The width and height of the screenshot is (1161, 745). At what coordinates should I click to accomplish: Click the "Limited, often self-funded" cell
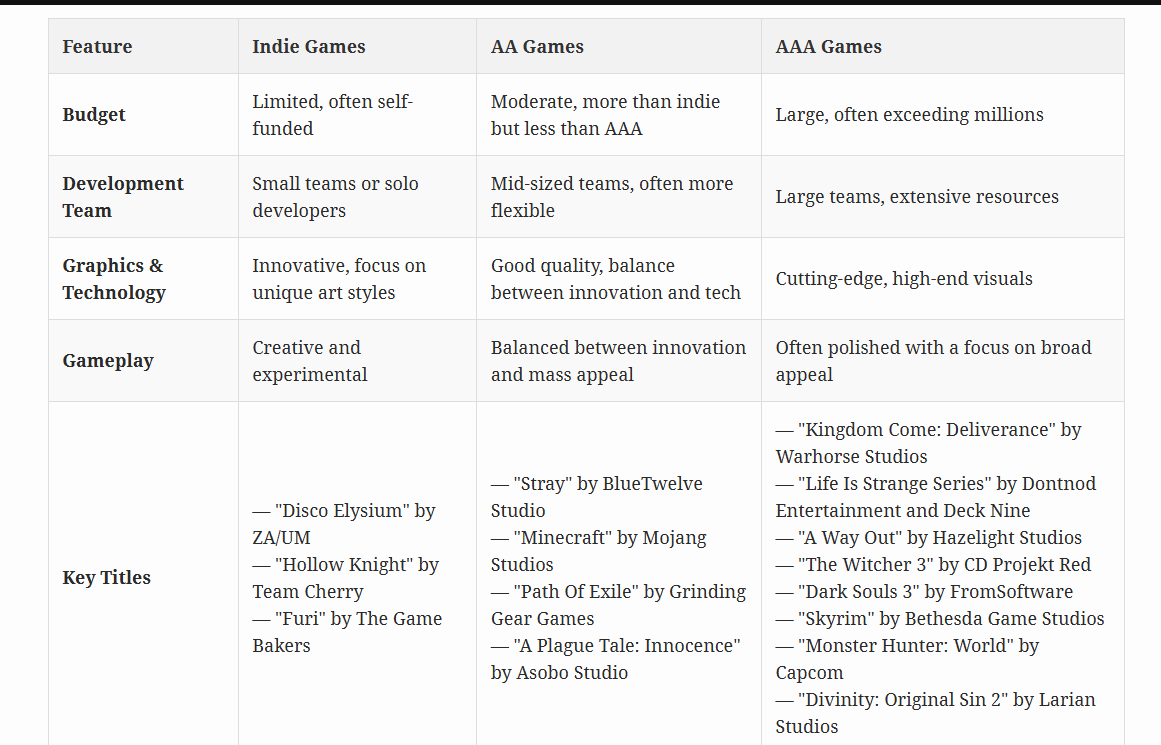coord(332,115)
